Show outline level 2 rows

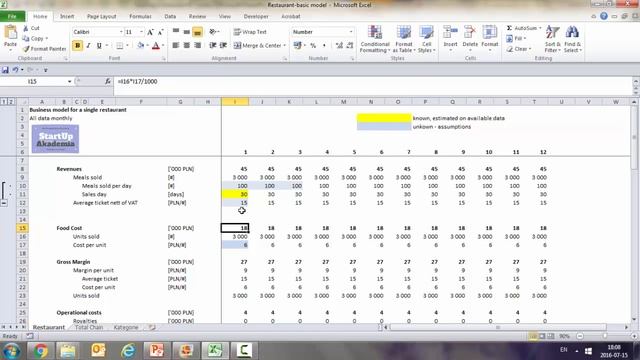(11, 101)
